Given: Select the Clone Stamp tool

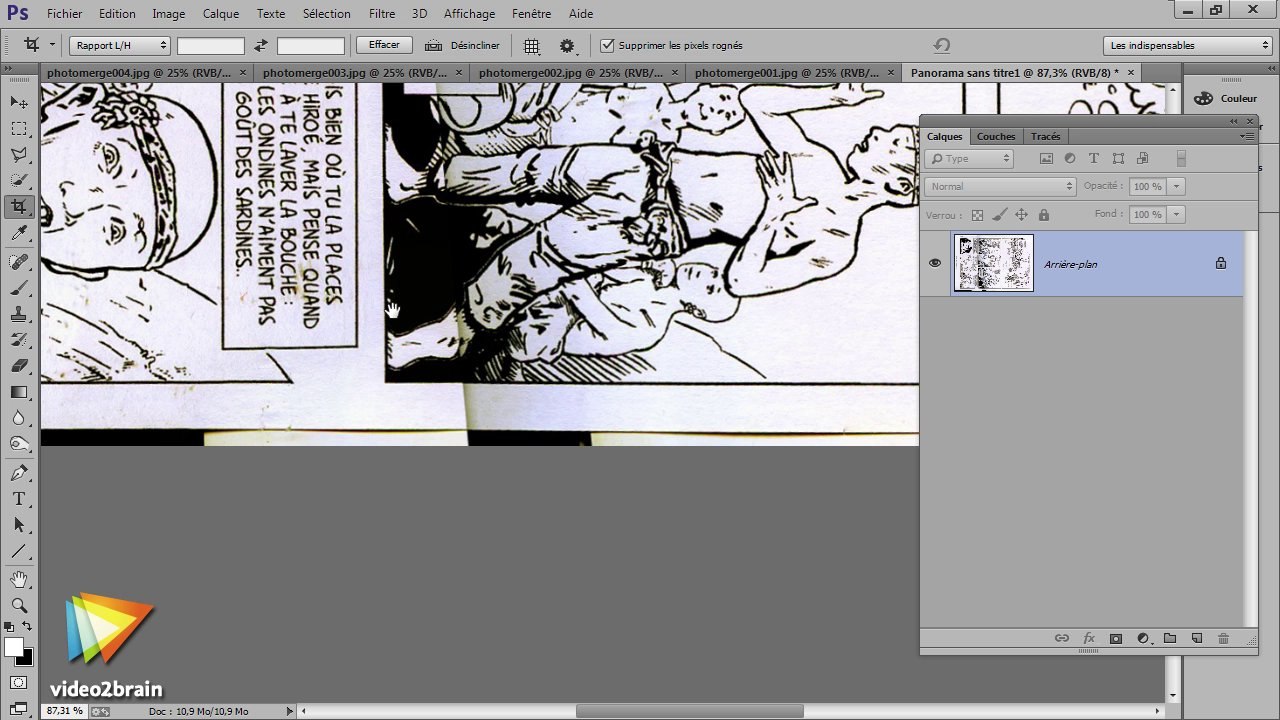Looking at the screenshot, I should (19, 313).
